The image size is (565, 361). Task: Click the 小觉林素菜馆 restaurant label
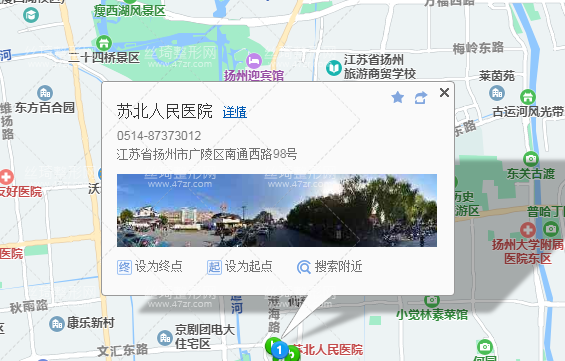432,315
